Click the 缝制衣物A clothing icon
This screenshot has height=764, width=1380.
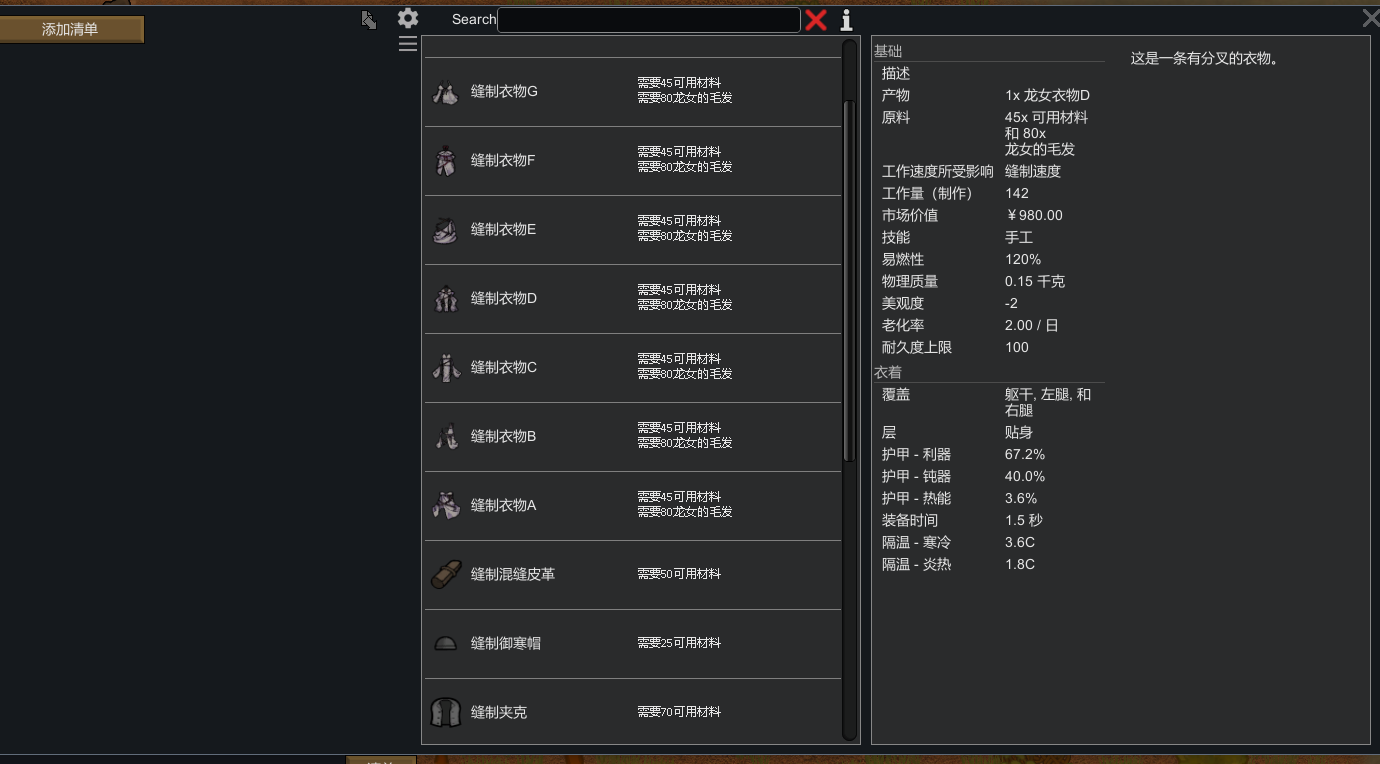[x=446, y=506]
